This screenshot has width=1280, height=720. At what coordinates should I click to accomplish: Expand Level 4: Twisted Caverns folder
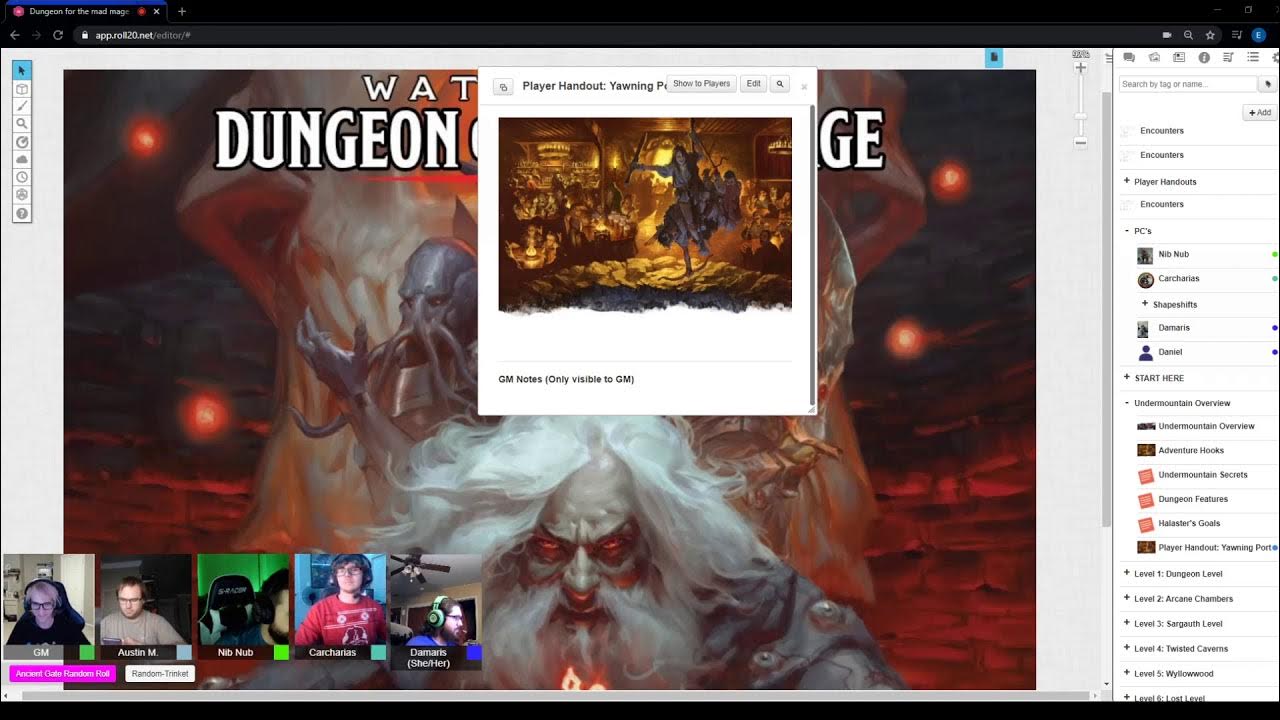tap(1126, 649)
